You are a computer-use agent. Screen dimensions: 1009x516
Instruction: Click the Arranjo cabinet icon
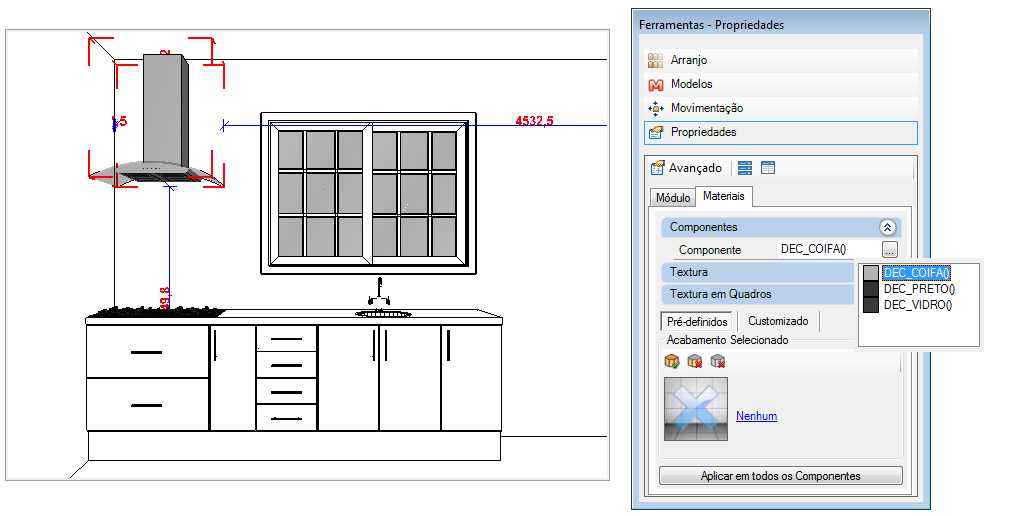point(655,60)
